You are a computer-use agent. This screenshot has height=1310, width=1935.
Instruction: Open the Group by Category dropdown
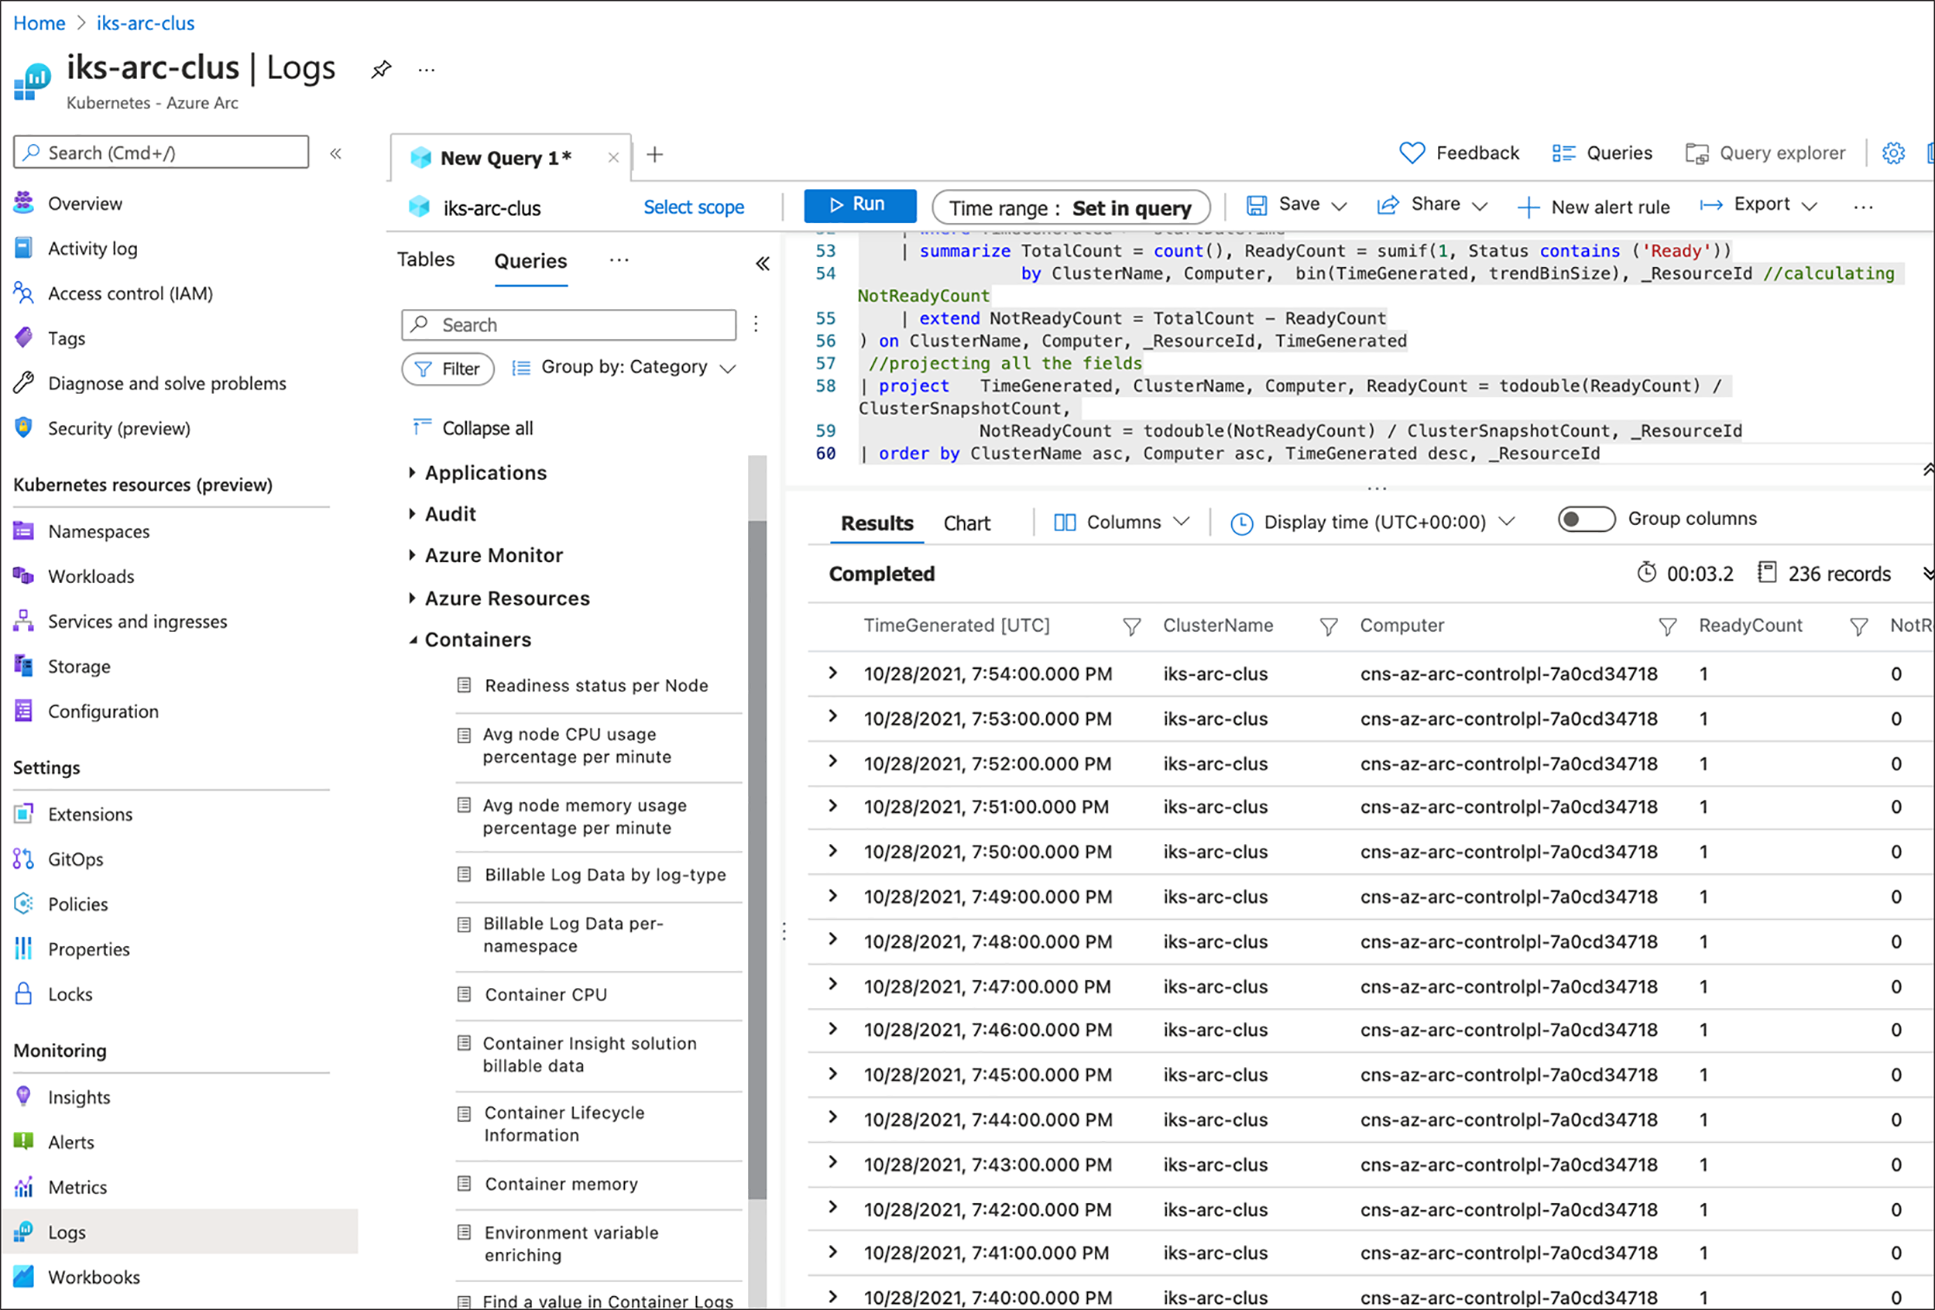[625, 367]
